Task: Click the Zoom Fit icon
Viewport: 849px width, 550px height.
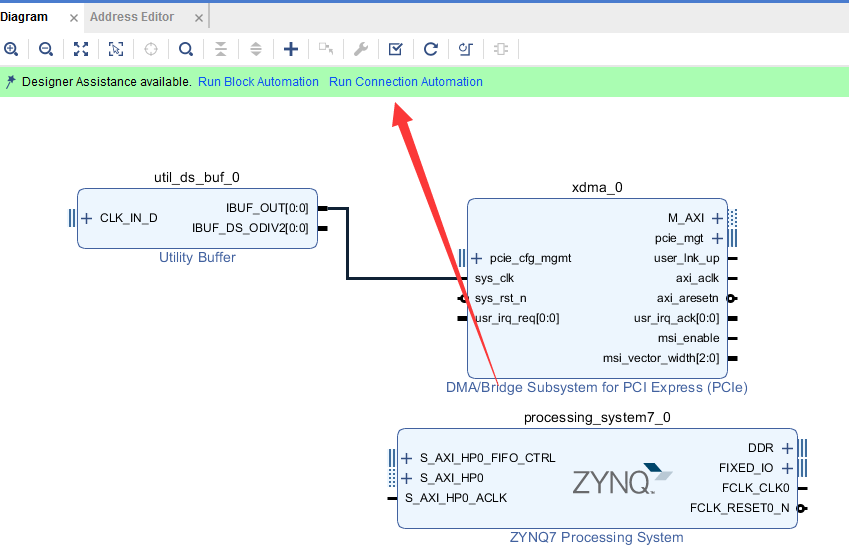Action: (81, 49)
